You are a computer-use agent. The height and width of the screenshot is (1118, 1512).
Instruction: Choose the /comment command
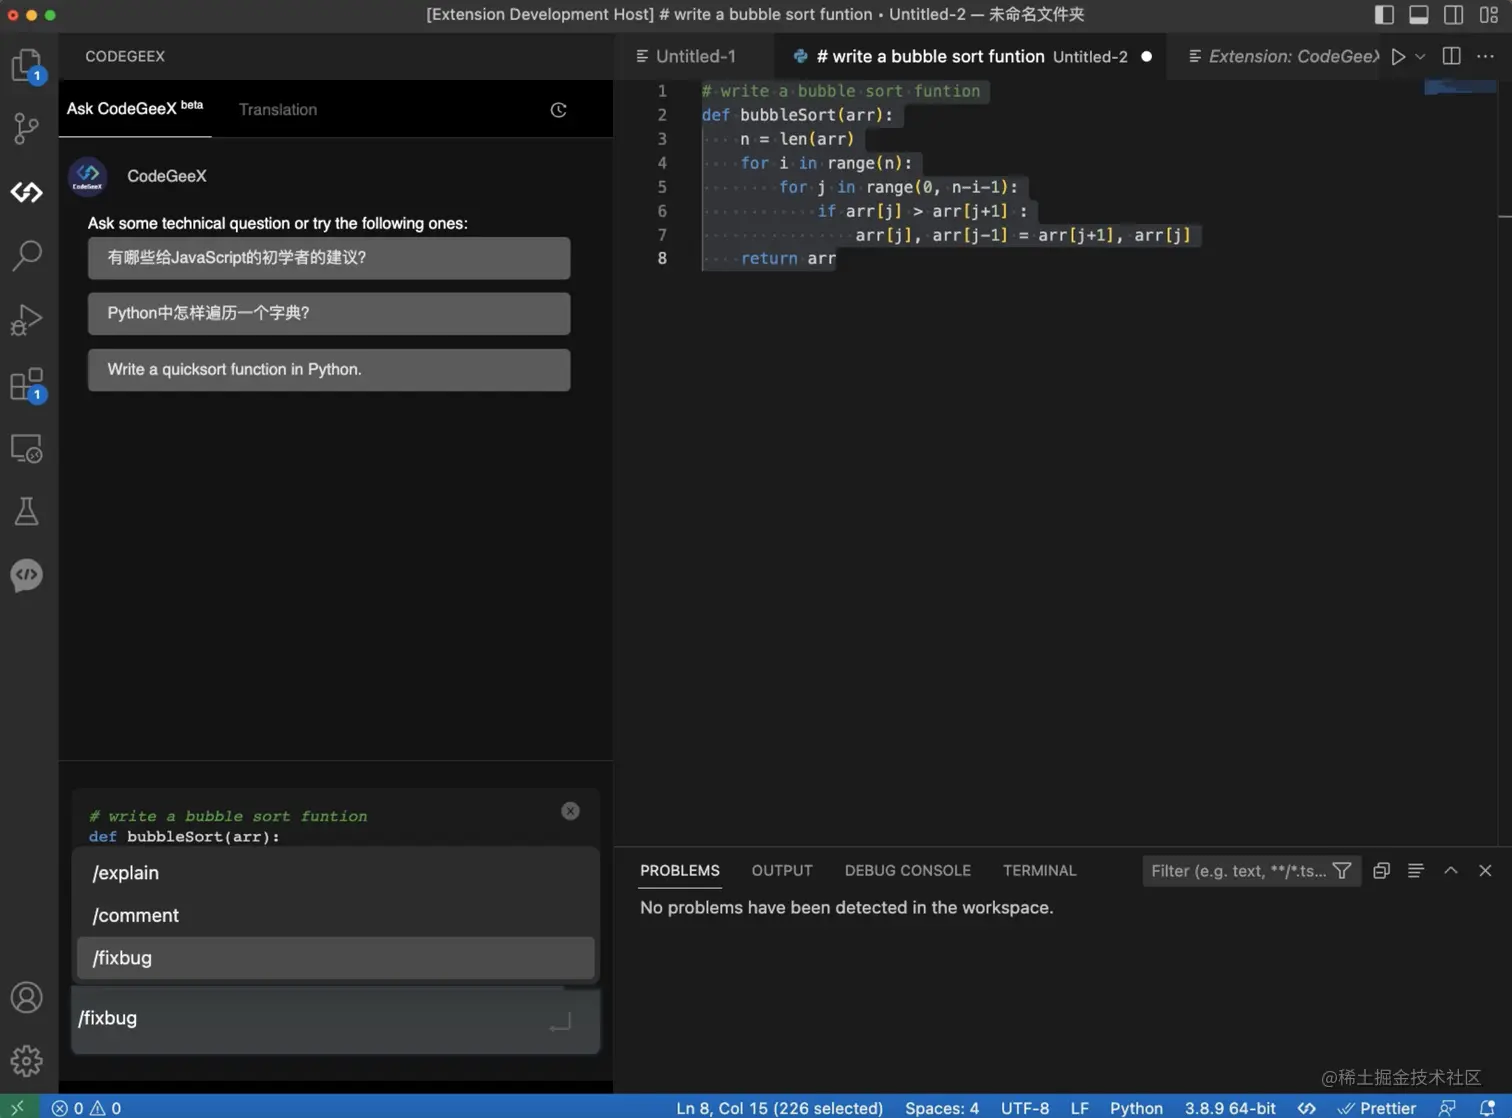[x=336, y=916]
